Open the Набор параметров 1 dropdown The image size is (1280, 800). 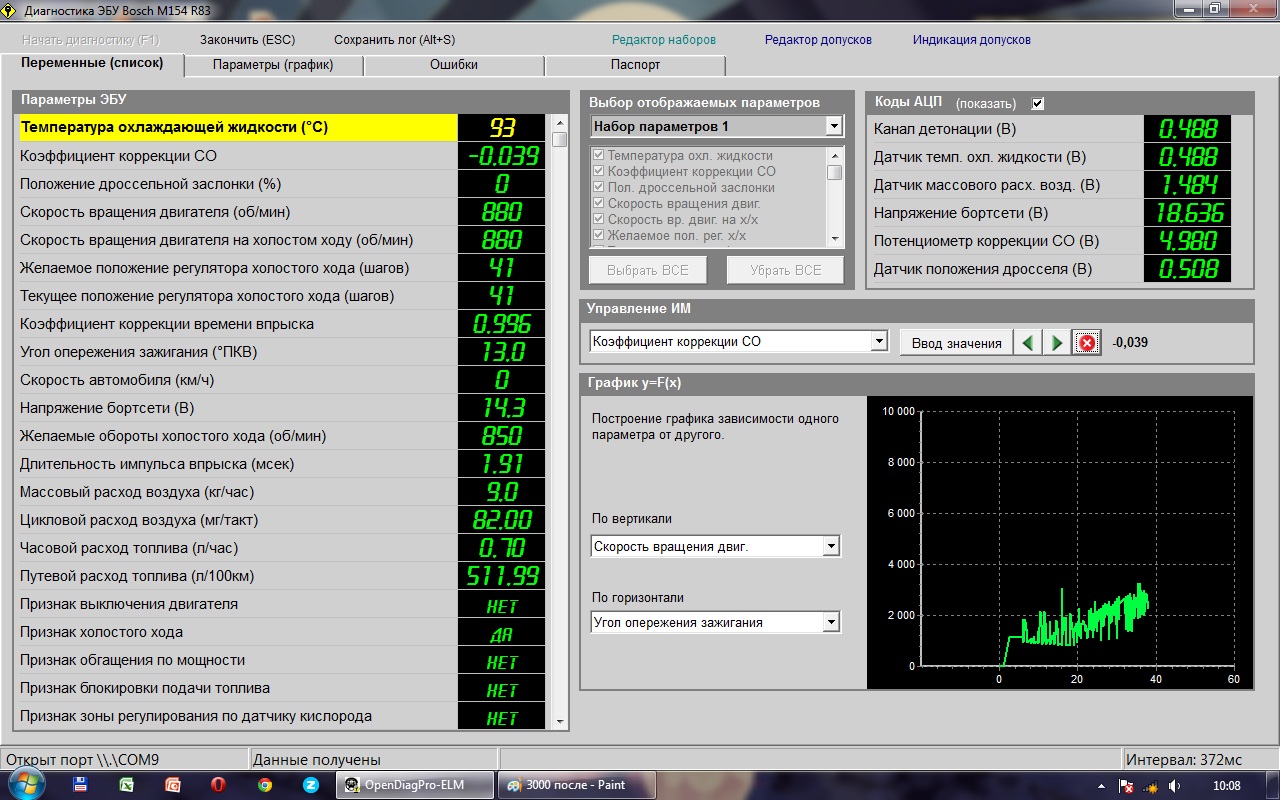833,127
